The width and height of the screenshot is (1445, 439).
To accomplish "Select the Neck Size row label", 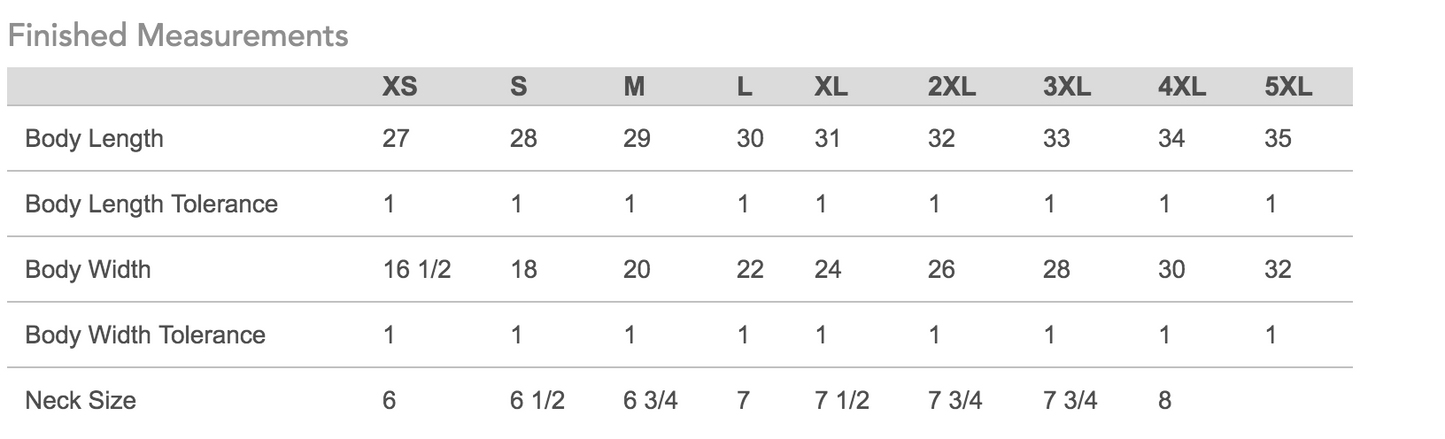I will 80,401.
